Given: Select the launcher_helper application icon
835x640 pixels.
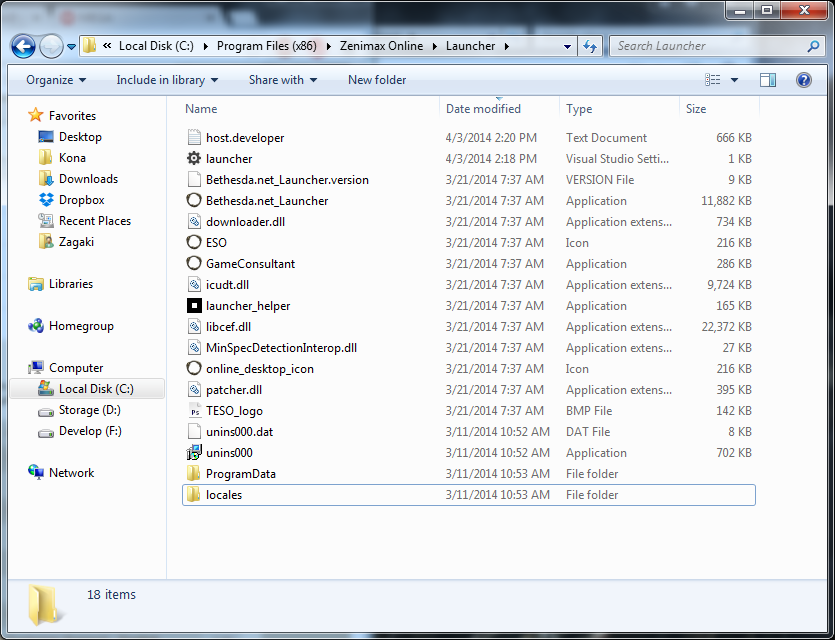Looking at the screenshot, I should tap(194, 306).
